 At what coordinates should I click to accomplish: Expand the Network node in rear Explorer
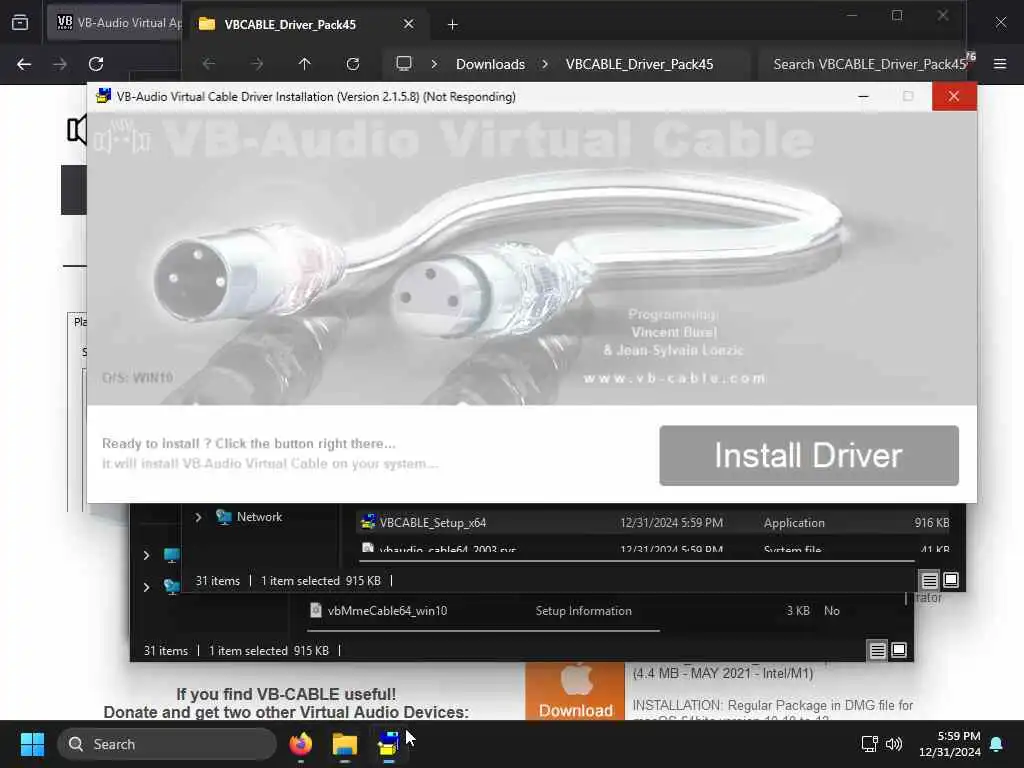(146, 587)
